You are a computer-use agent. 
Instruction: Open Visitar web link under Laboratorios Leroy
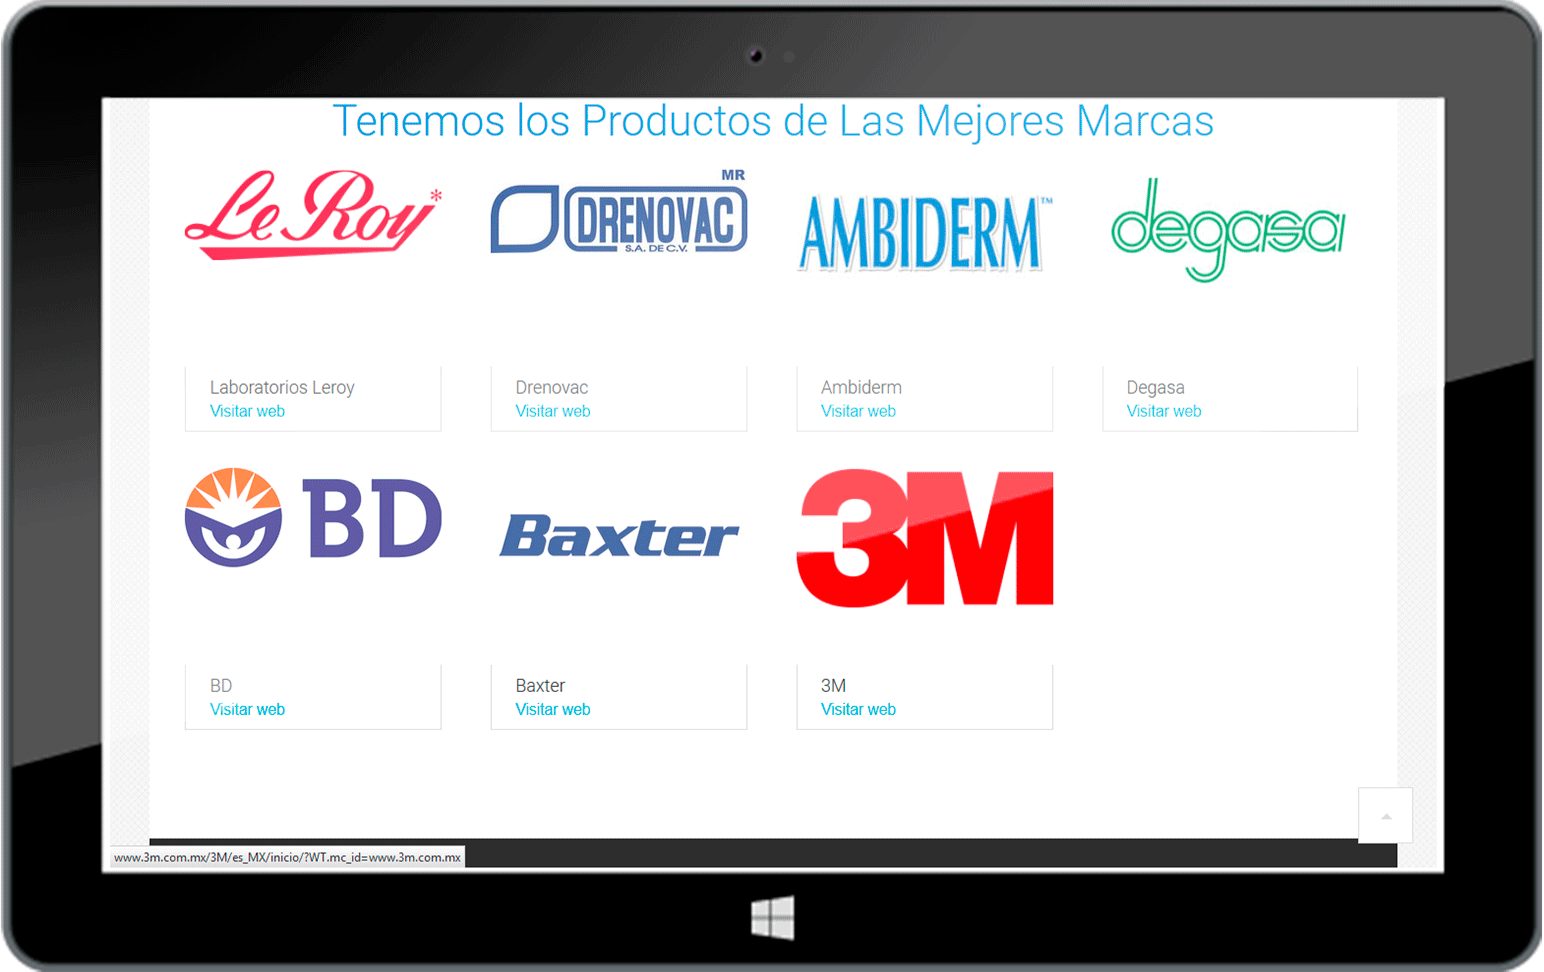[x=247, y=411]
